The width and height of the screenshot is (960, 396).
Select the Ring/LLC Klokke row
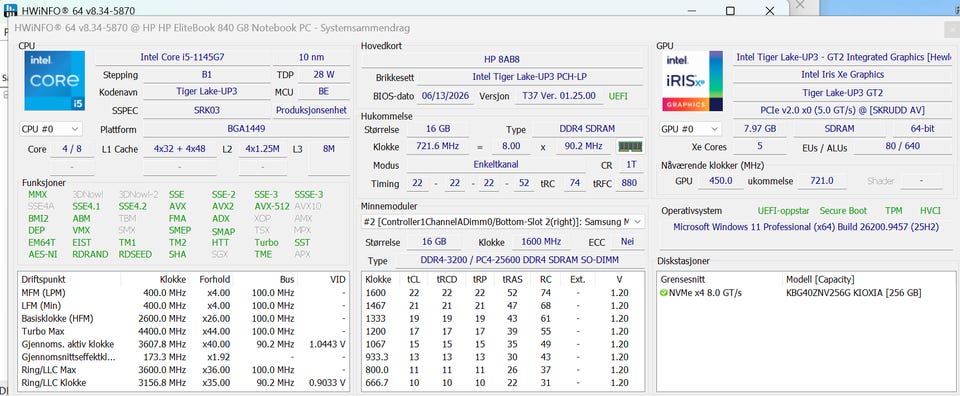click(183, 383)
